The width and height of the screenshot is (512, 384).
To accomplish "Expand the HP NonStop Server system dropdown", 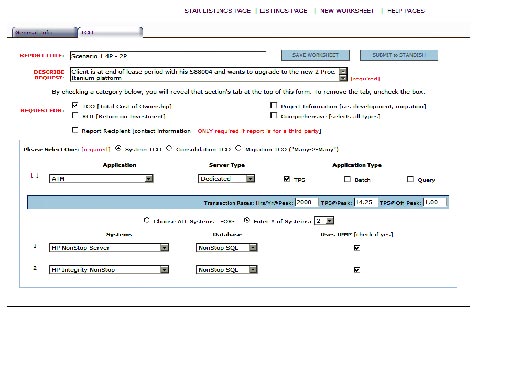I will 109,248.
